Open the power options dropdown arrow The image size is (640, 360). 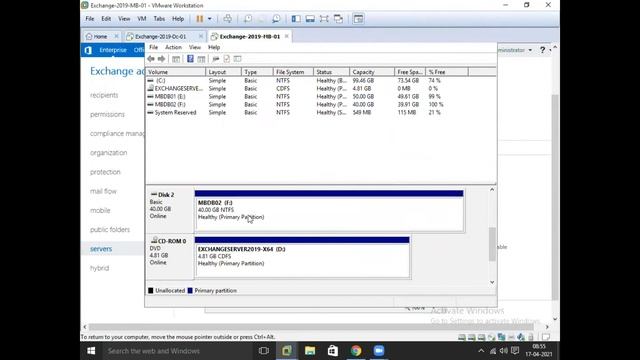[x=210, y=19]
